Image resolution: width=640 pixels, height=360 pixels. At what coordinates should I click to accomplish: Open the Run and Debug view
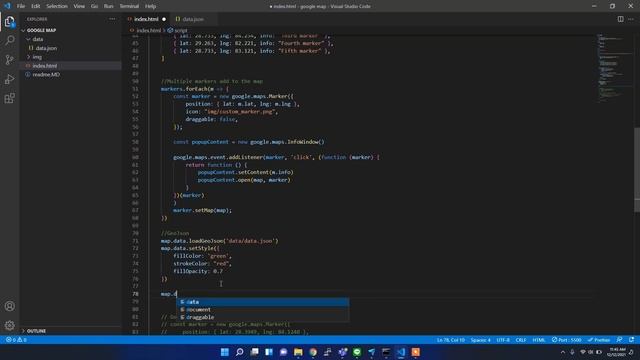pos(9,79)
